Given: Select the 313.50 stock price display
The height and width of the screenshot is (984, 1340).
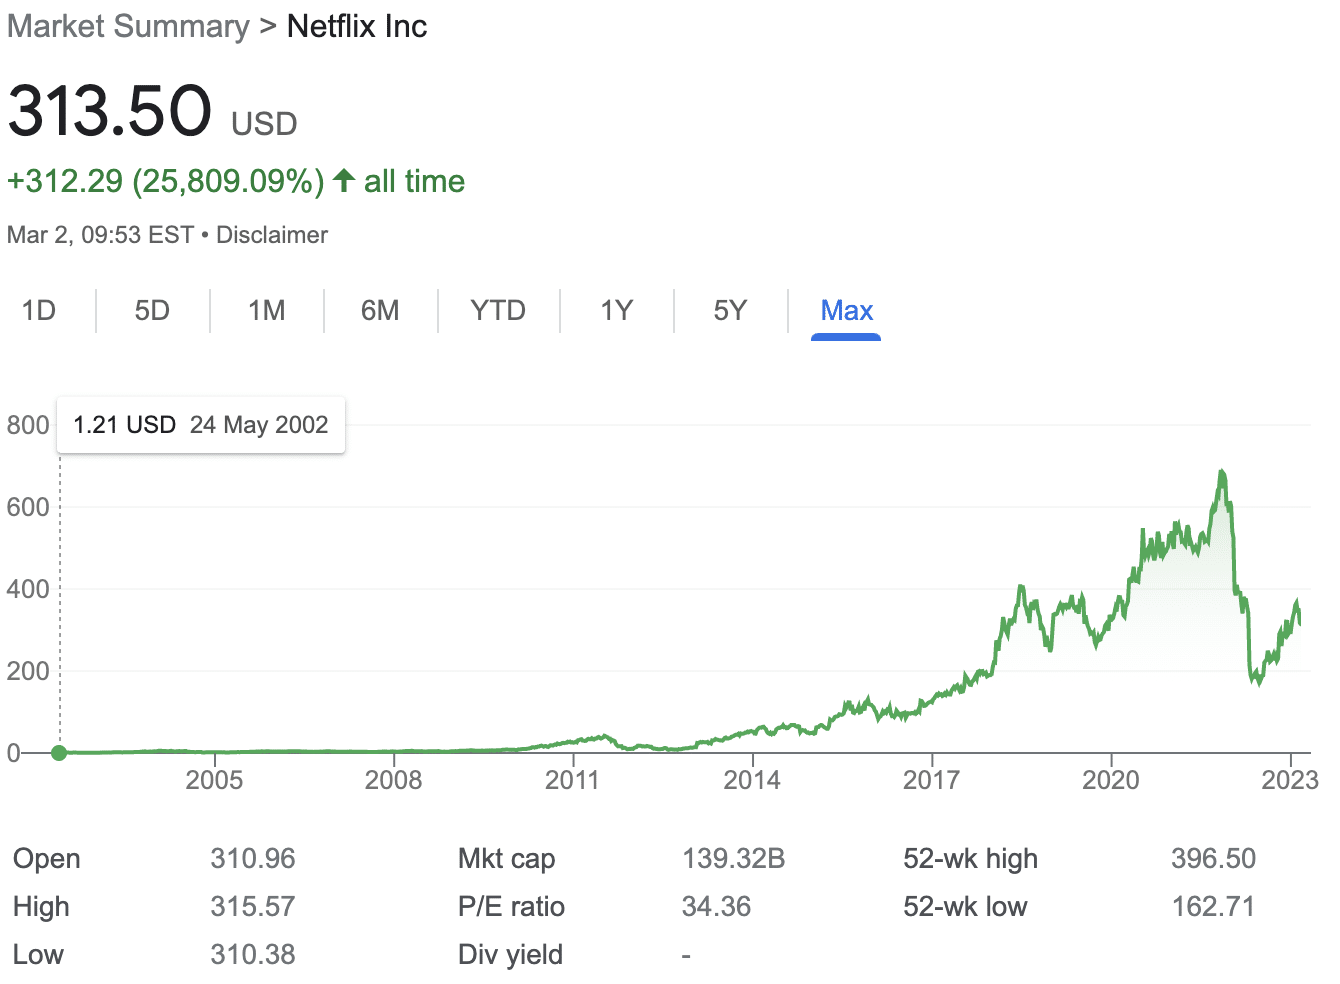Looking at the screenshot, I should 110,112.
